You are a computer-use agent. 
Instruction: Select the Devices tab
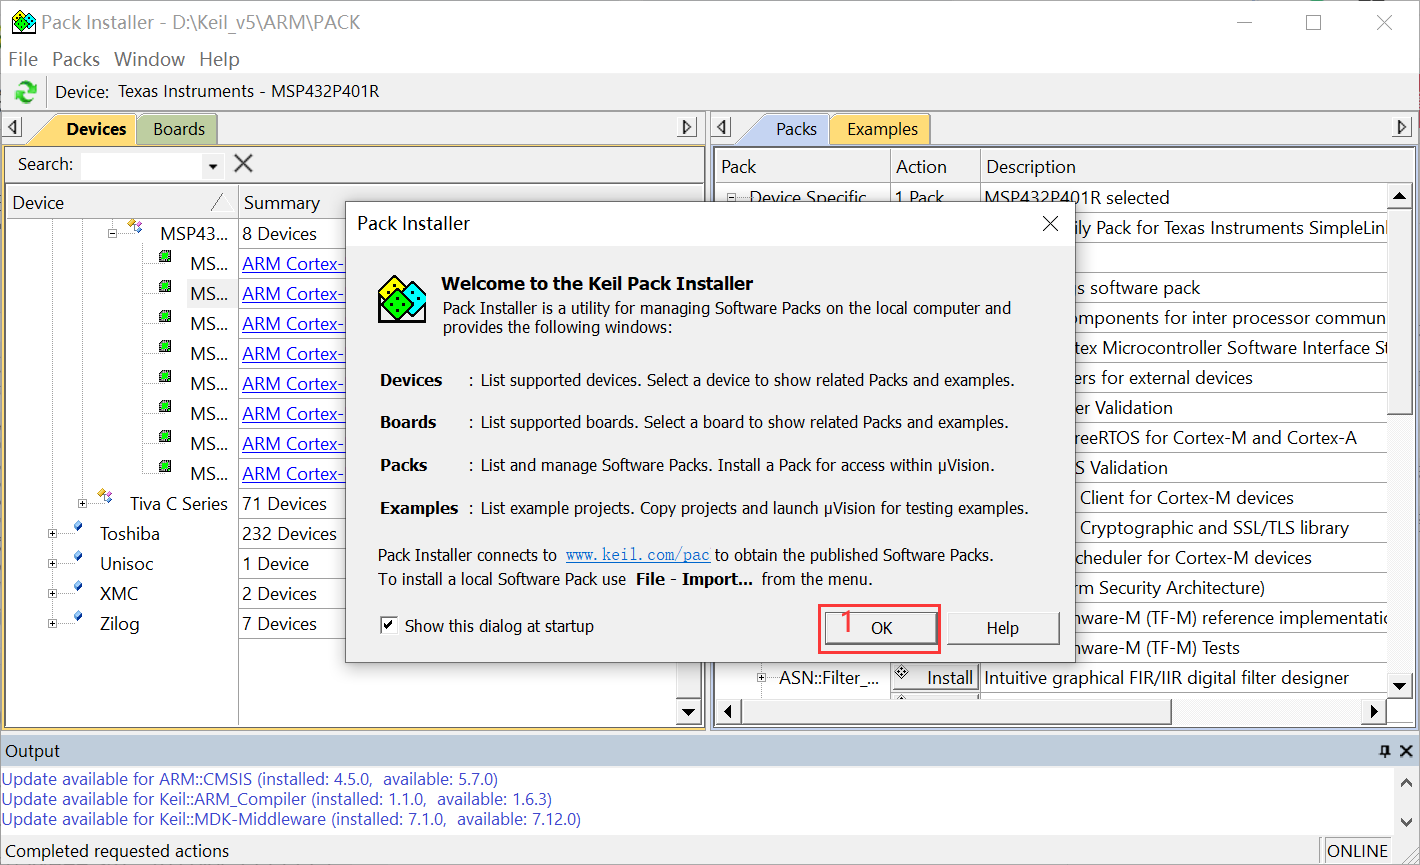96,129
